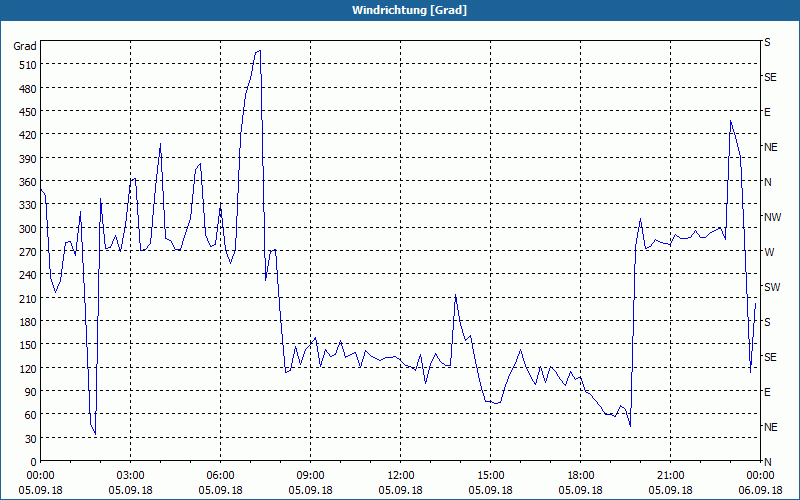Select the E compass label on the 90 gridline
This screenshot has width=800, height=500.
click(767, 392)
